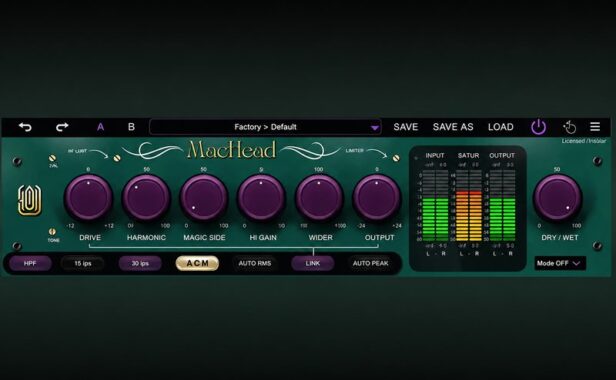Toggle the ACM button
616x380 pixels.
197,263
